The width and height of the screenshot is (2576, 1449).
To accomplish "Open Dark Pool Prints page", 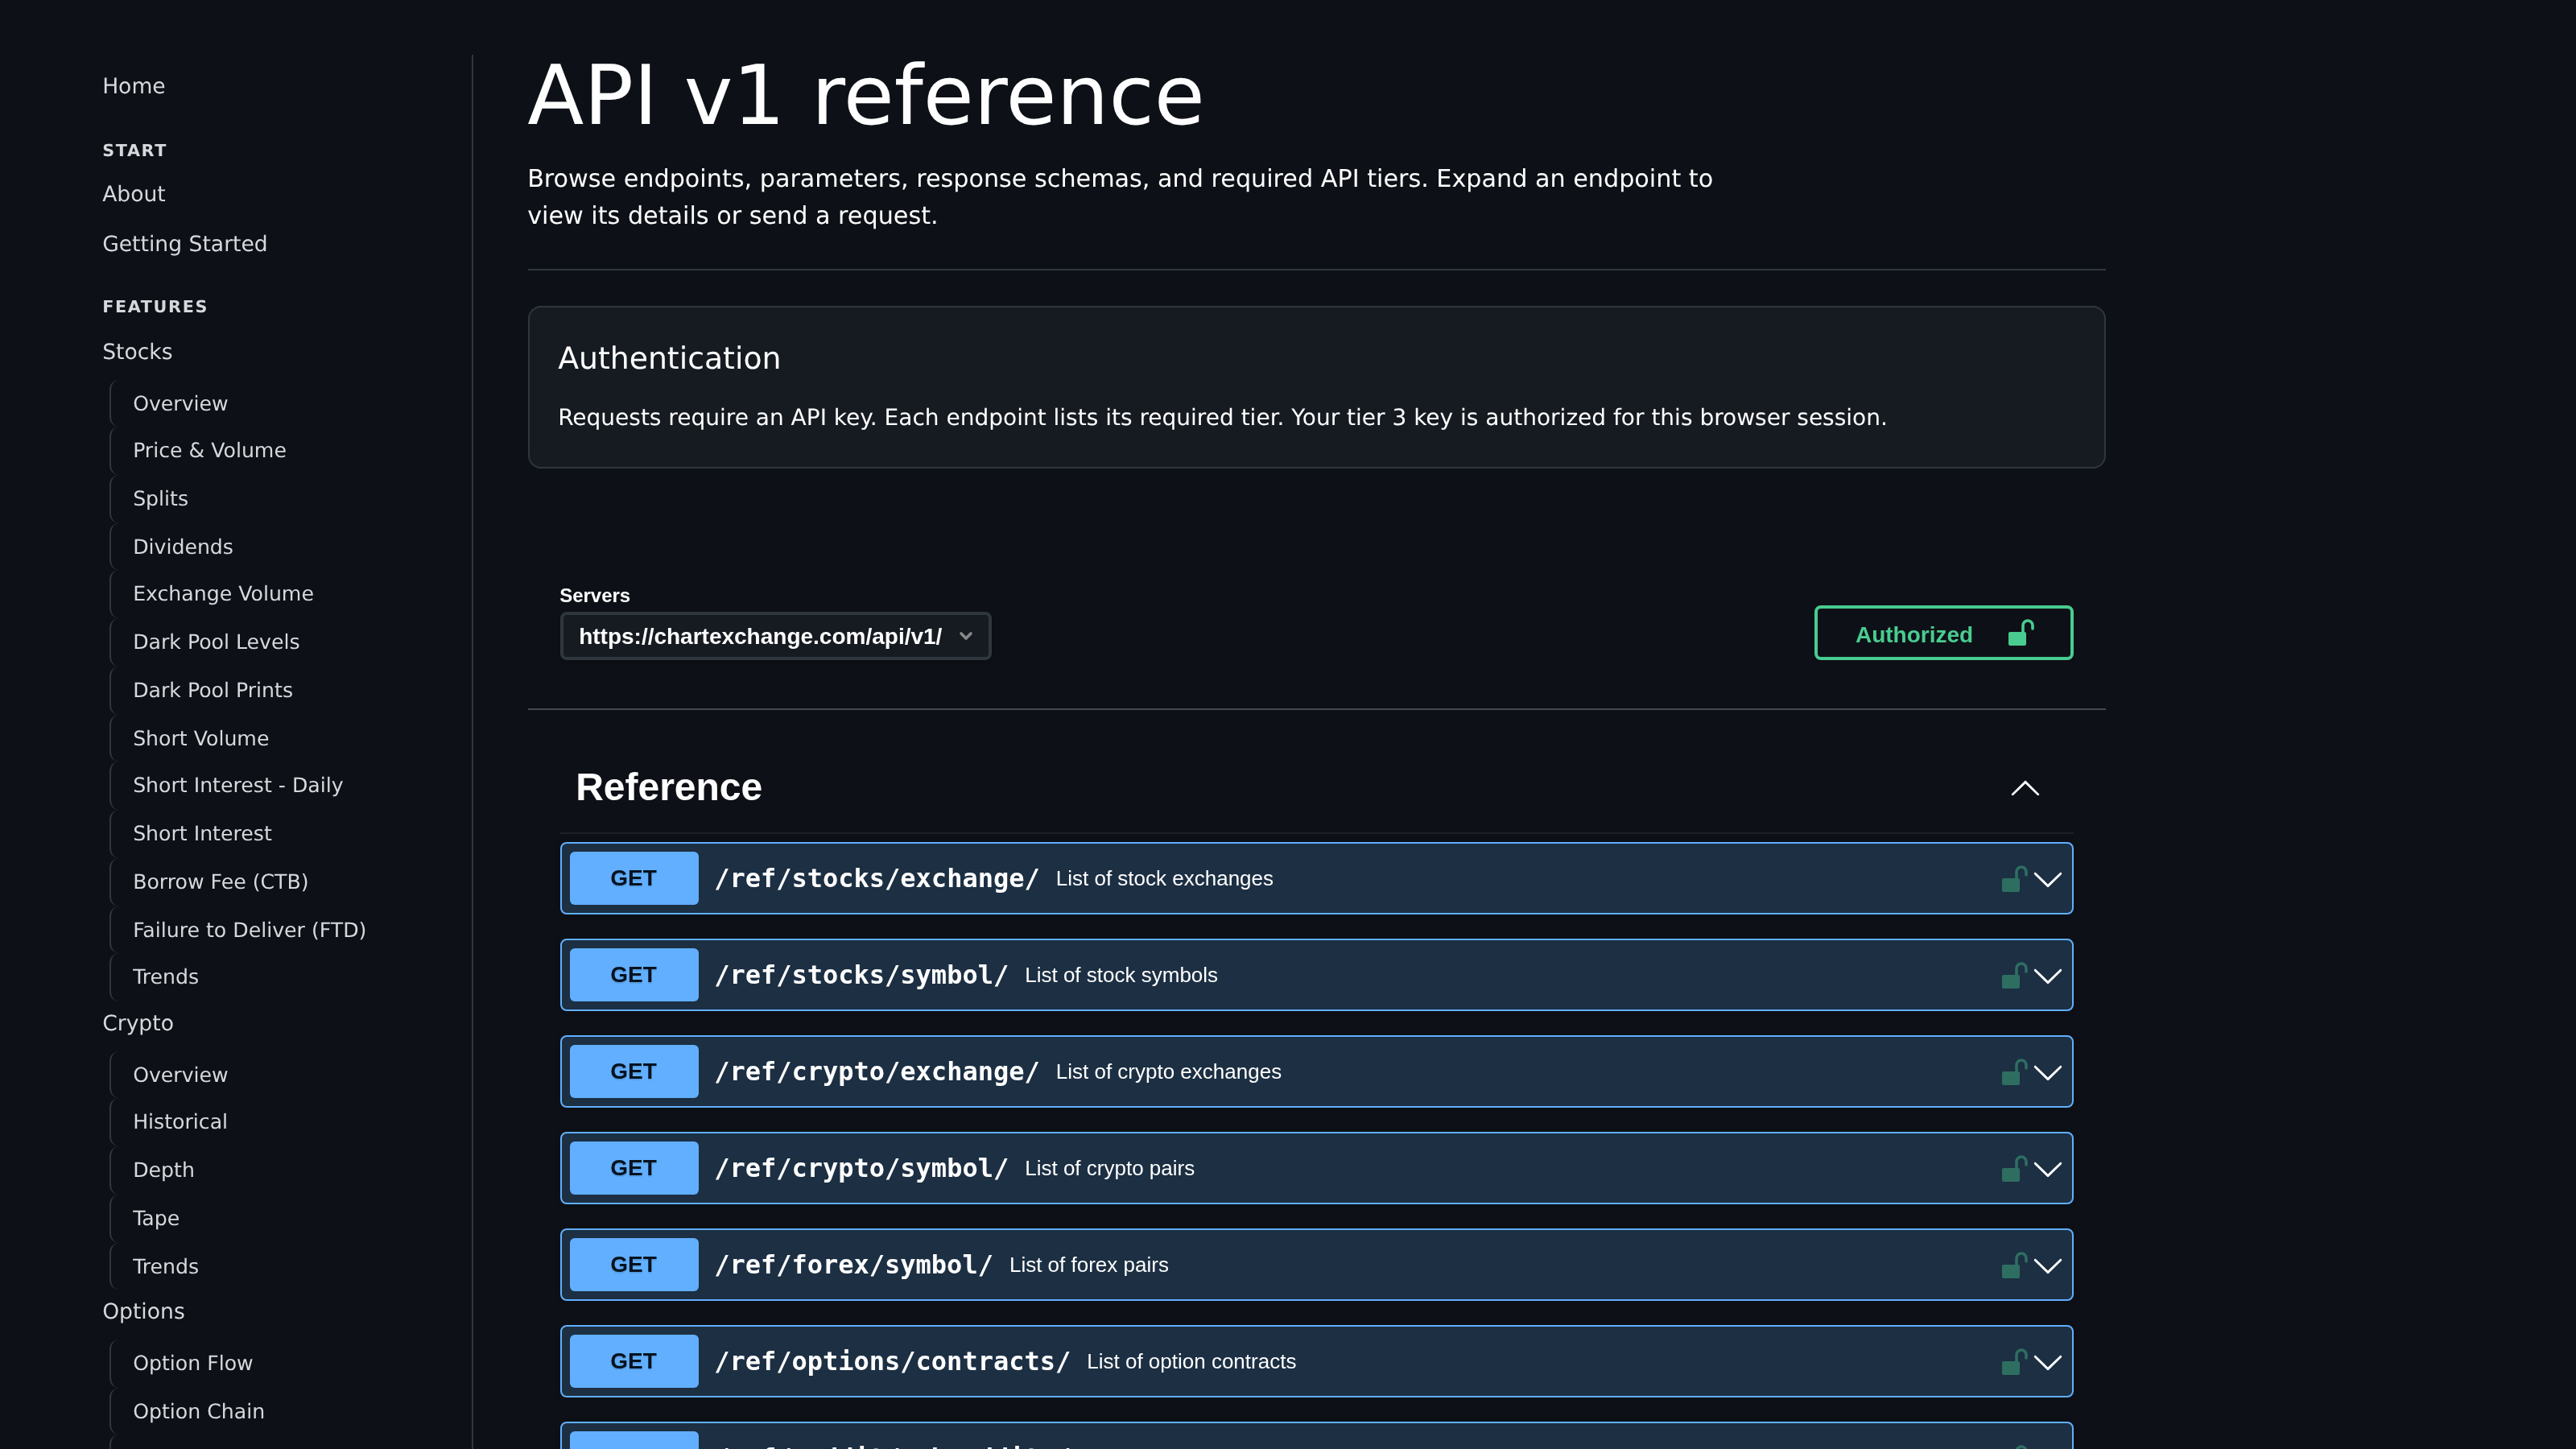I will [213, 690].
